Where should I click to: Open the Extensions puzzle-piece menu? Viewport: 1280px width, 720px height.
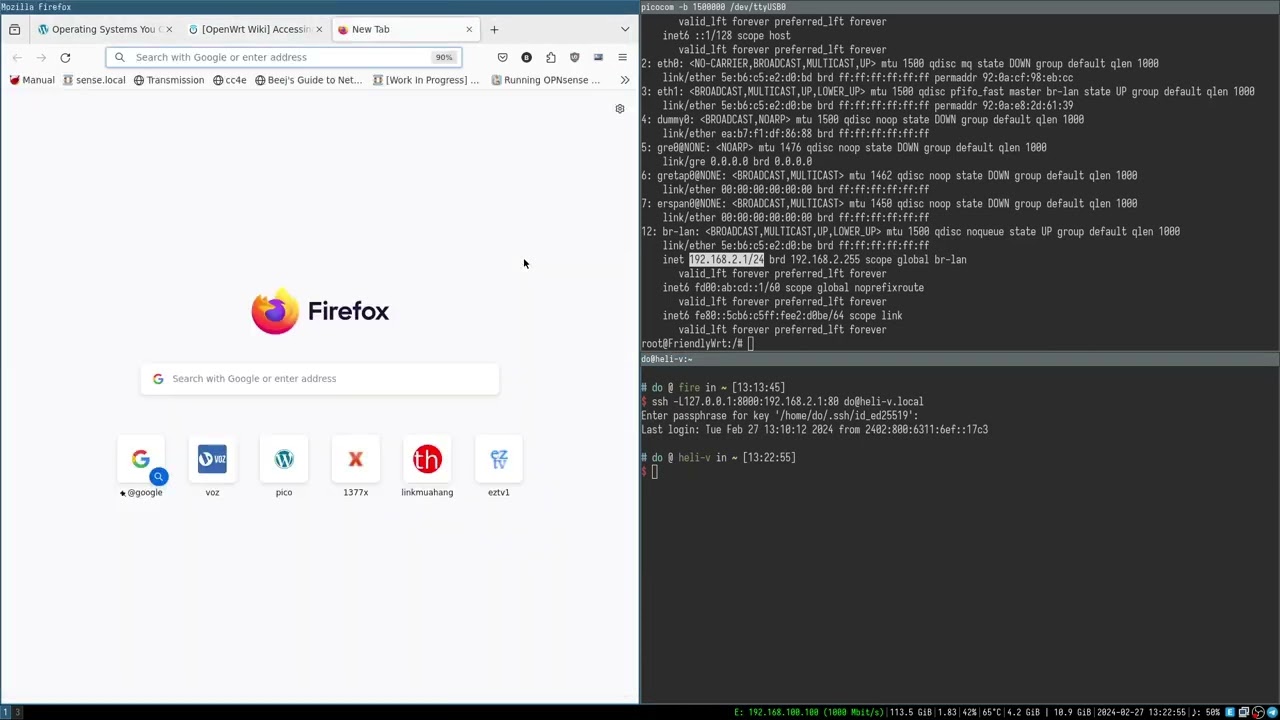(550, 57)
